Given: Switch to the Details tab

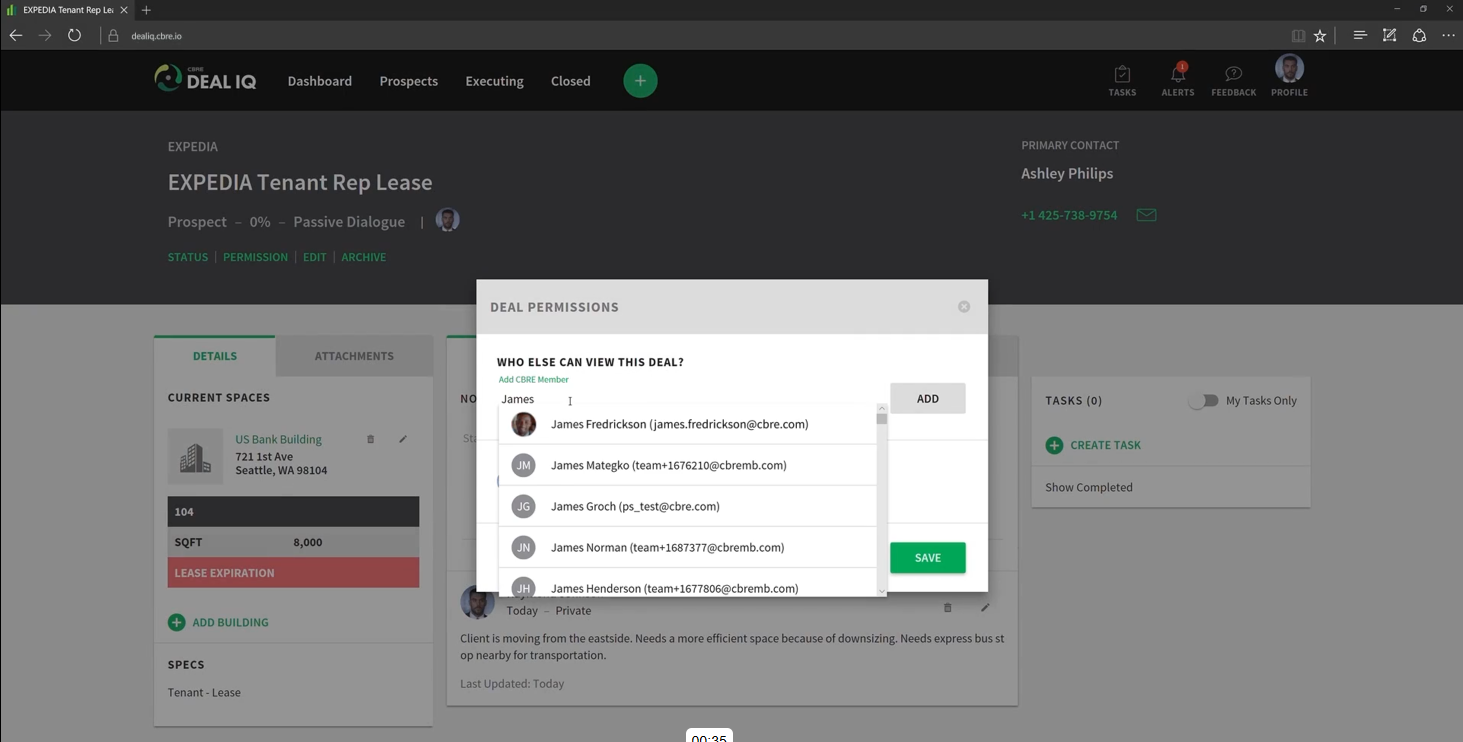Looking at the screenshot, I should coord(215,356).
